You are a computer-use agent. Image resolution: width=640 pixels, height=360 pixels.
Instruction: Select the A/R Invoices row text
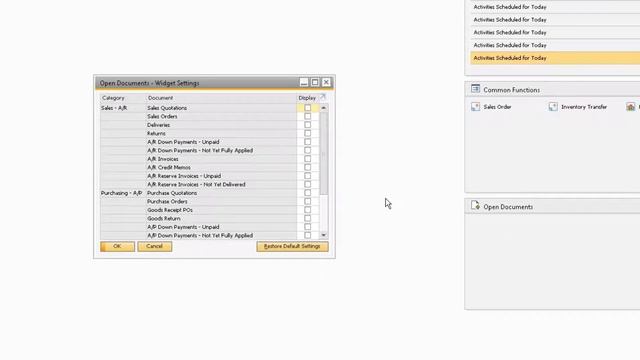[163, 159]
